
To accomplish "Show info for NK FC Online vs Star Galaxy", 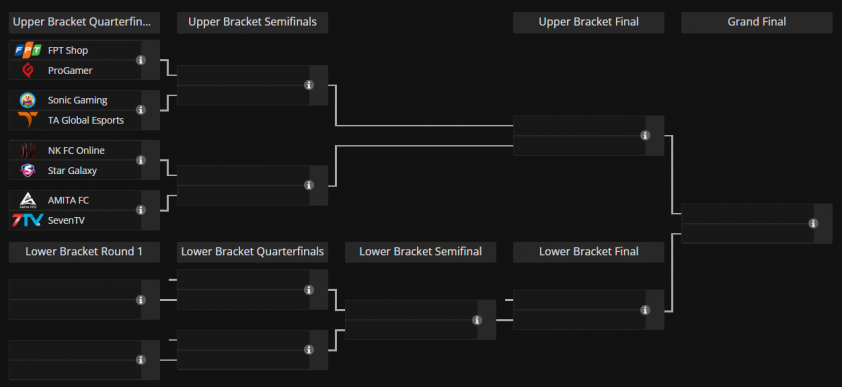I will point(141,160).
